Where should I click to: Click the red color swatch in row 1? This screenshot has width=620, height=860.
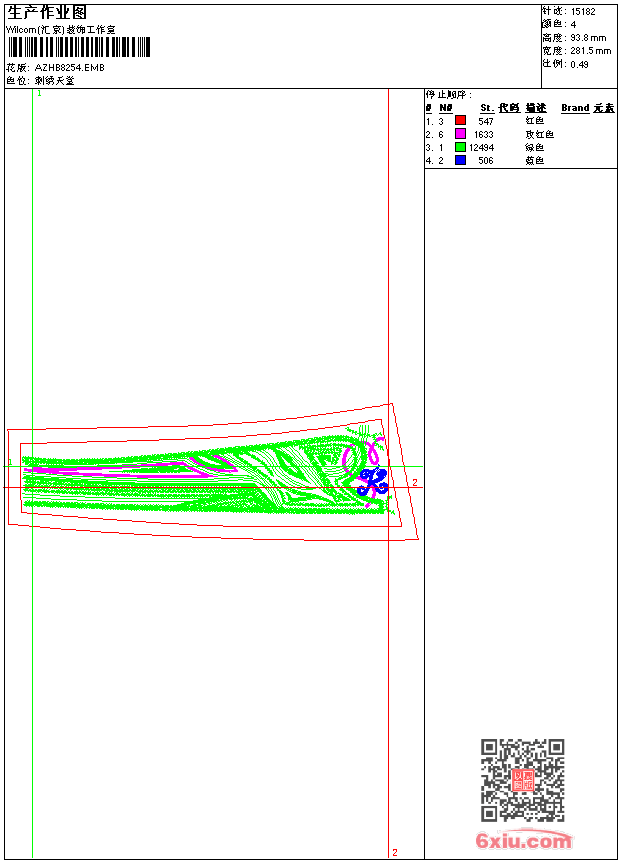pyautogui.click(x=460, y=121)
